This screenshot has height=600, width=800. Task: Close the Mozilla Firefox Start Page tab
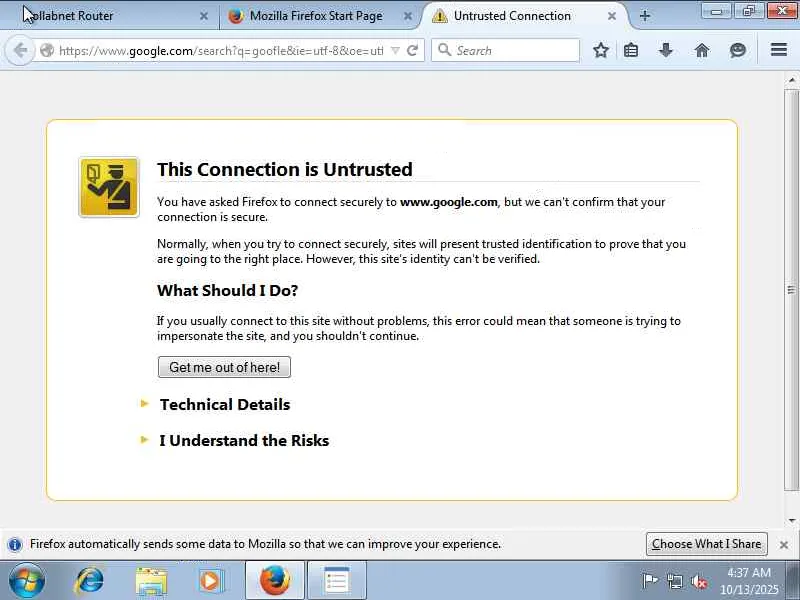[408, 16]
